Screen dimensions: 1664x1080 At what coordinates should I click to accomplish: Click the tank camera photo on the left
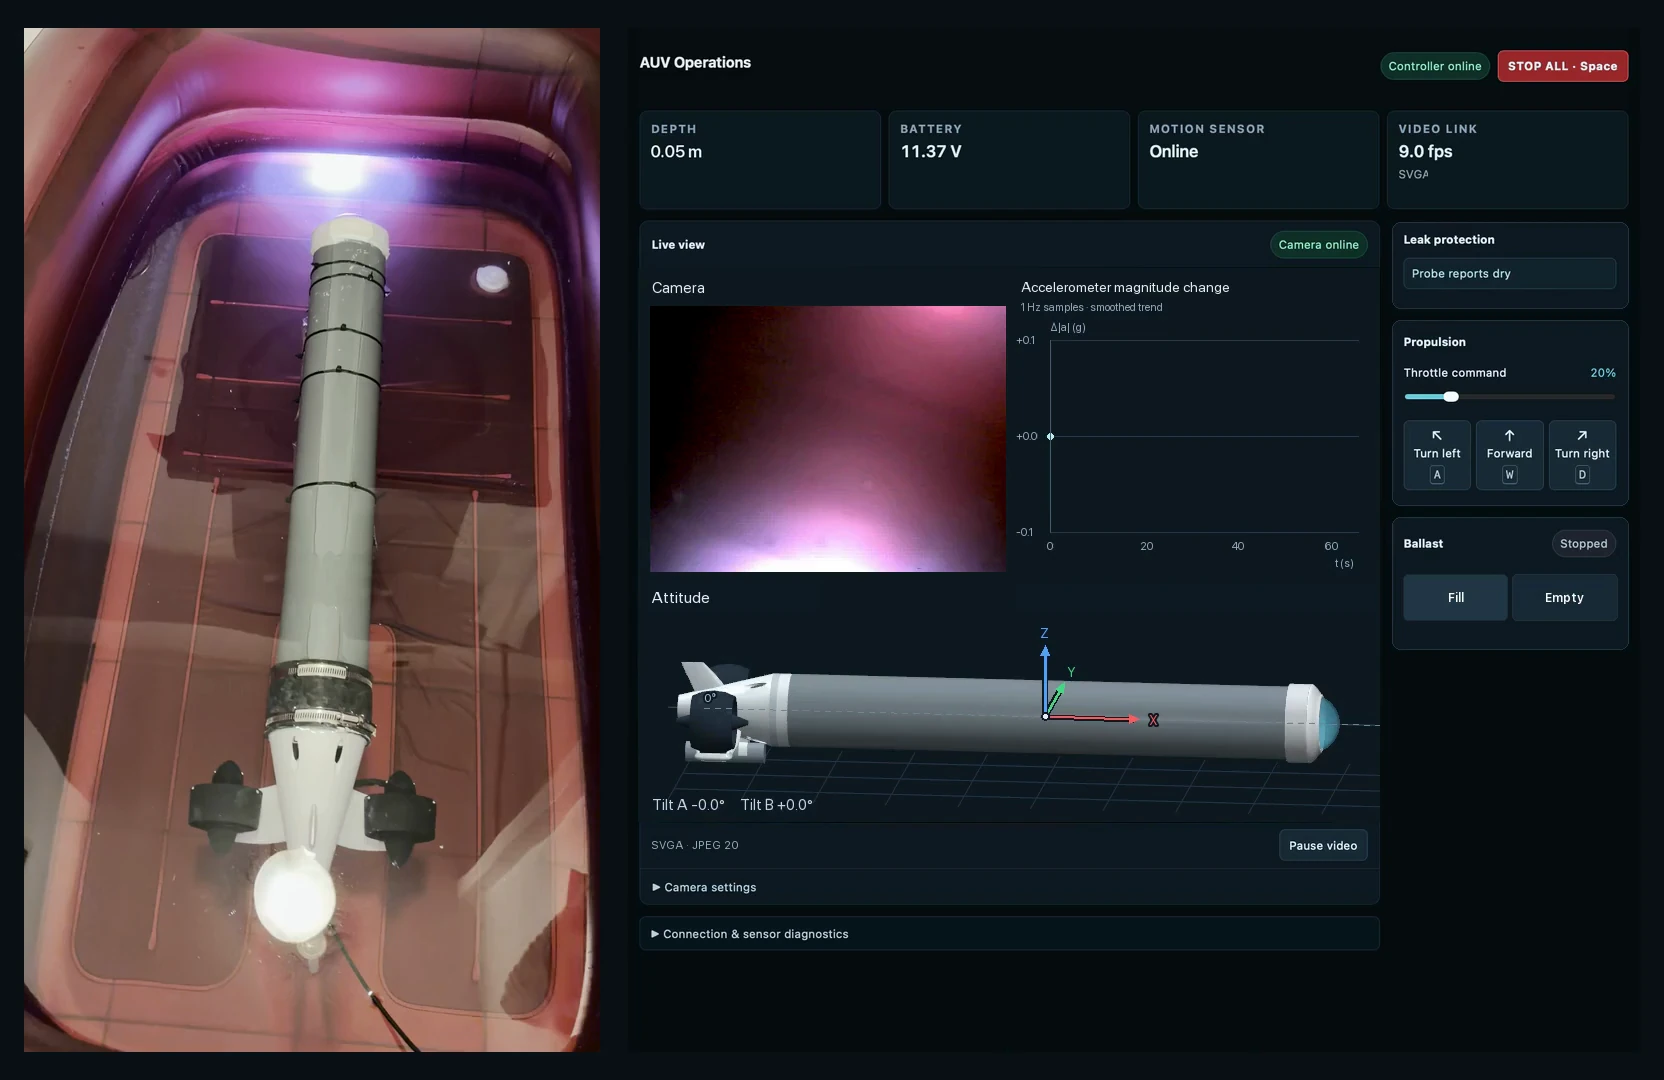[x=312, y=540]
